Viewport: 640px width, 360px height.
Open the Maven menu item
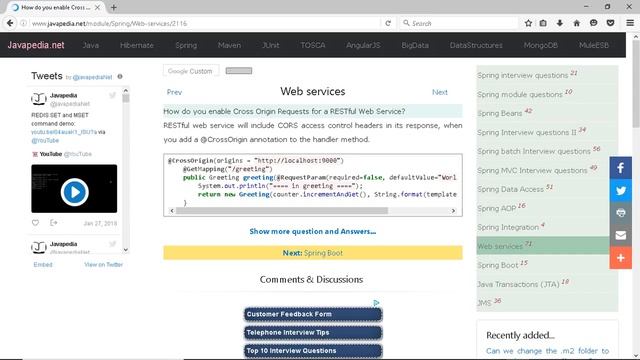click(229, 45)
